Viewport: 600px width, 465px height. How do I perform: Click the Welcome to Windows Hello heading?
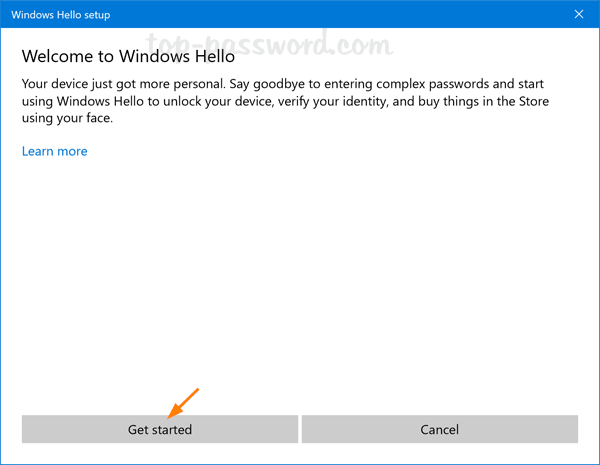128,55
